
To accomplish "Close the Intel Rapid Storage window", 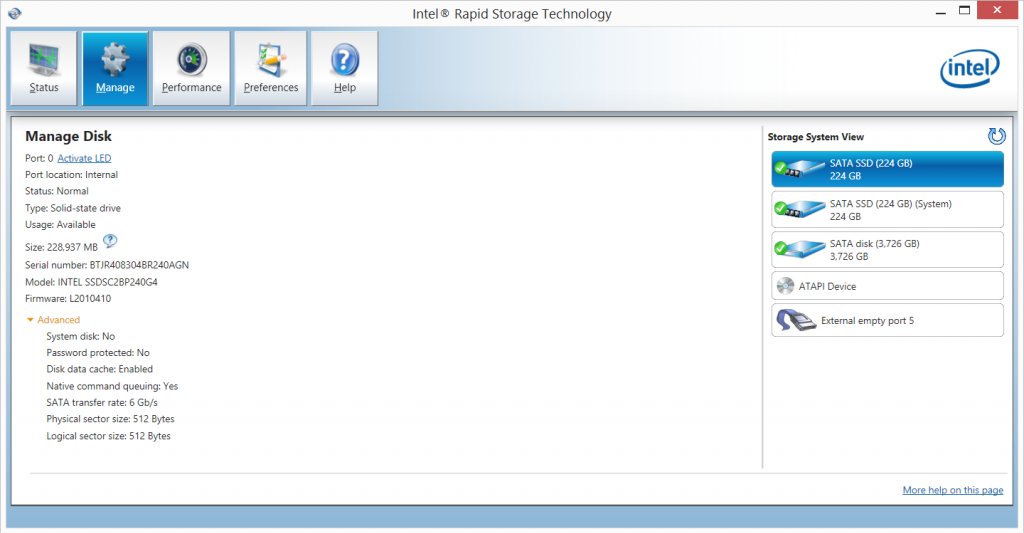I will [x=995, y=12].
